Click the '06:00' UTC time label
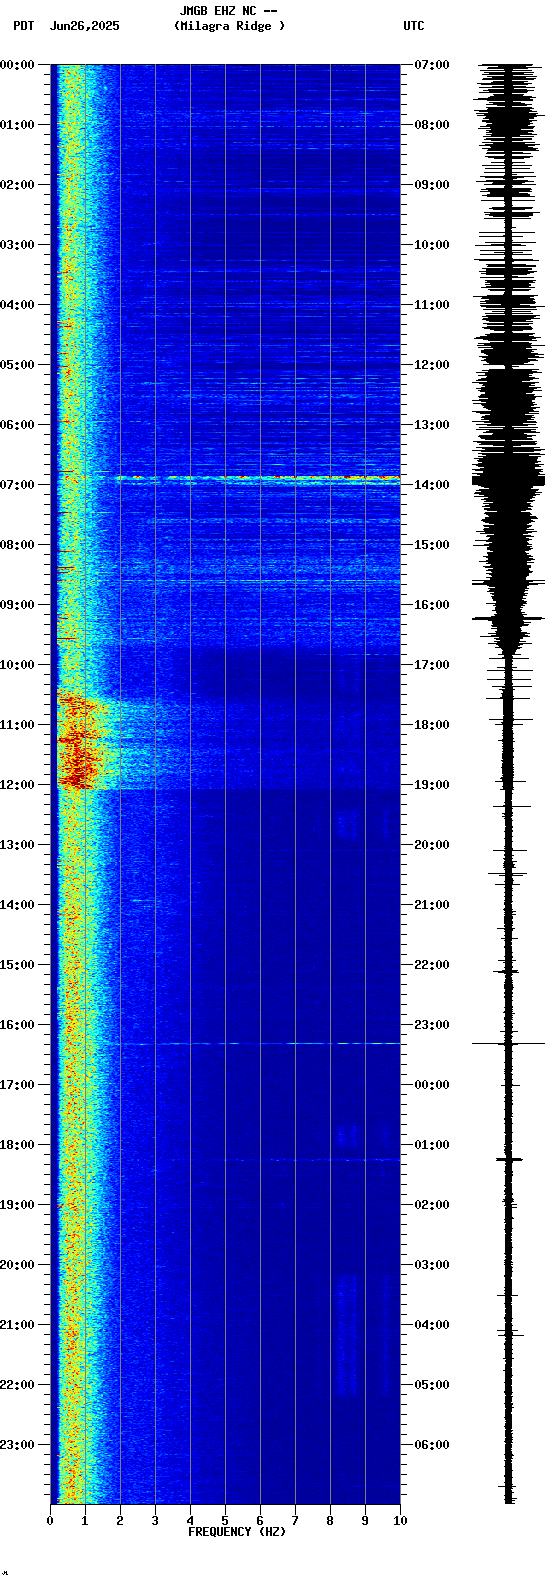The width and height of the screenshot is (552, 1584). point(432,1445)
